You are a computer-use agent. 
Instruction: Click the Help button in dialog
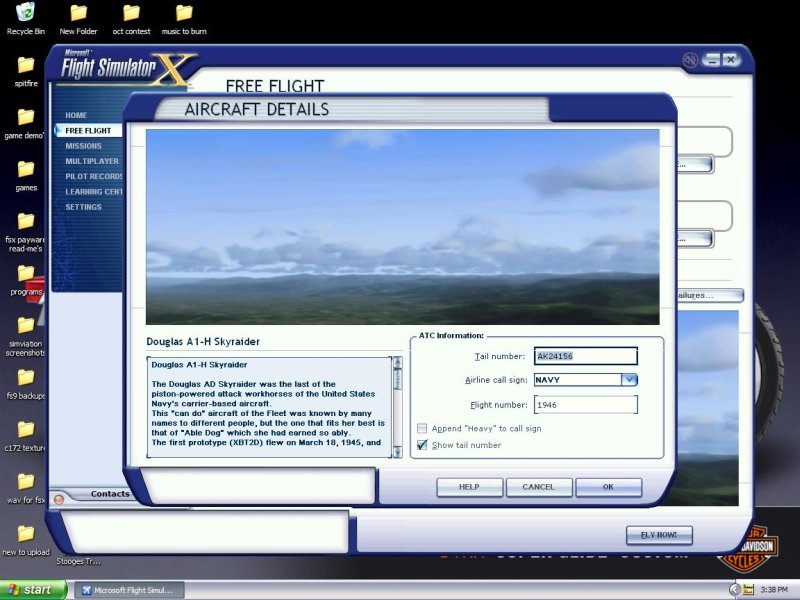pyautogui.click(x=469, y=487)
